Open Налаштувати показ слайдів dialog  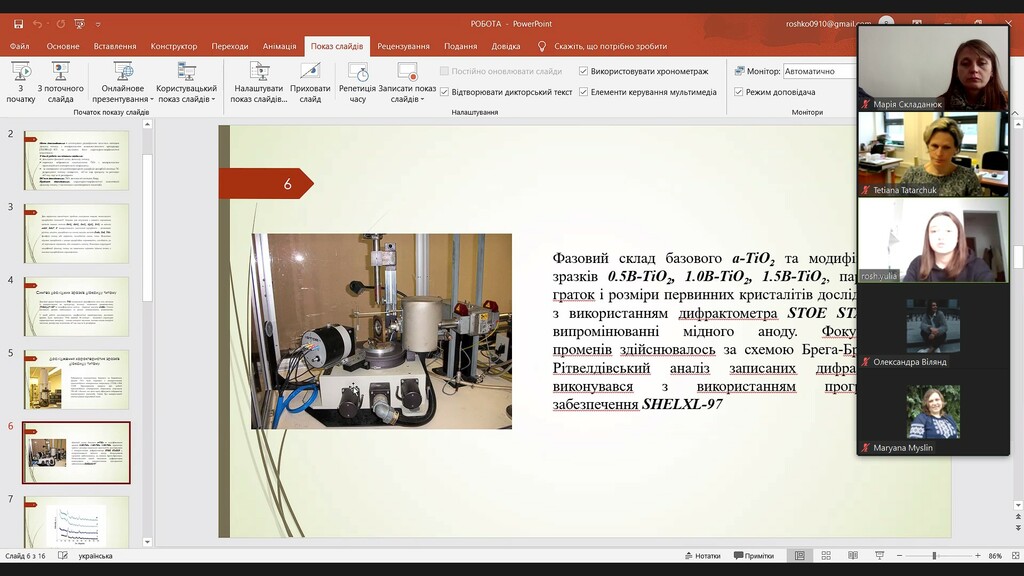[x=259, y=82]
